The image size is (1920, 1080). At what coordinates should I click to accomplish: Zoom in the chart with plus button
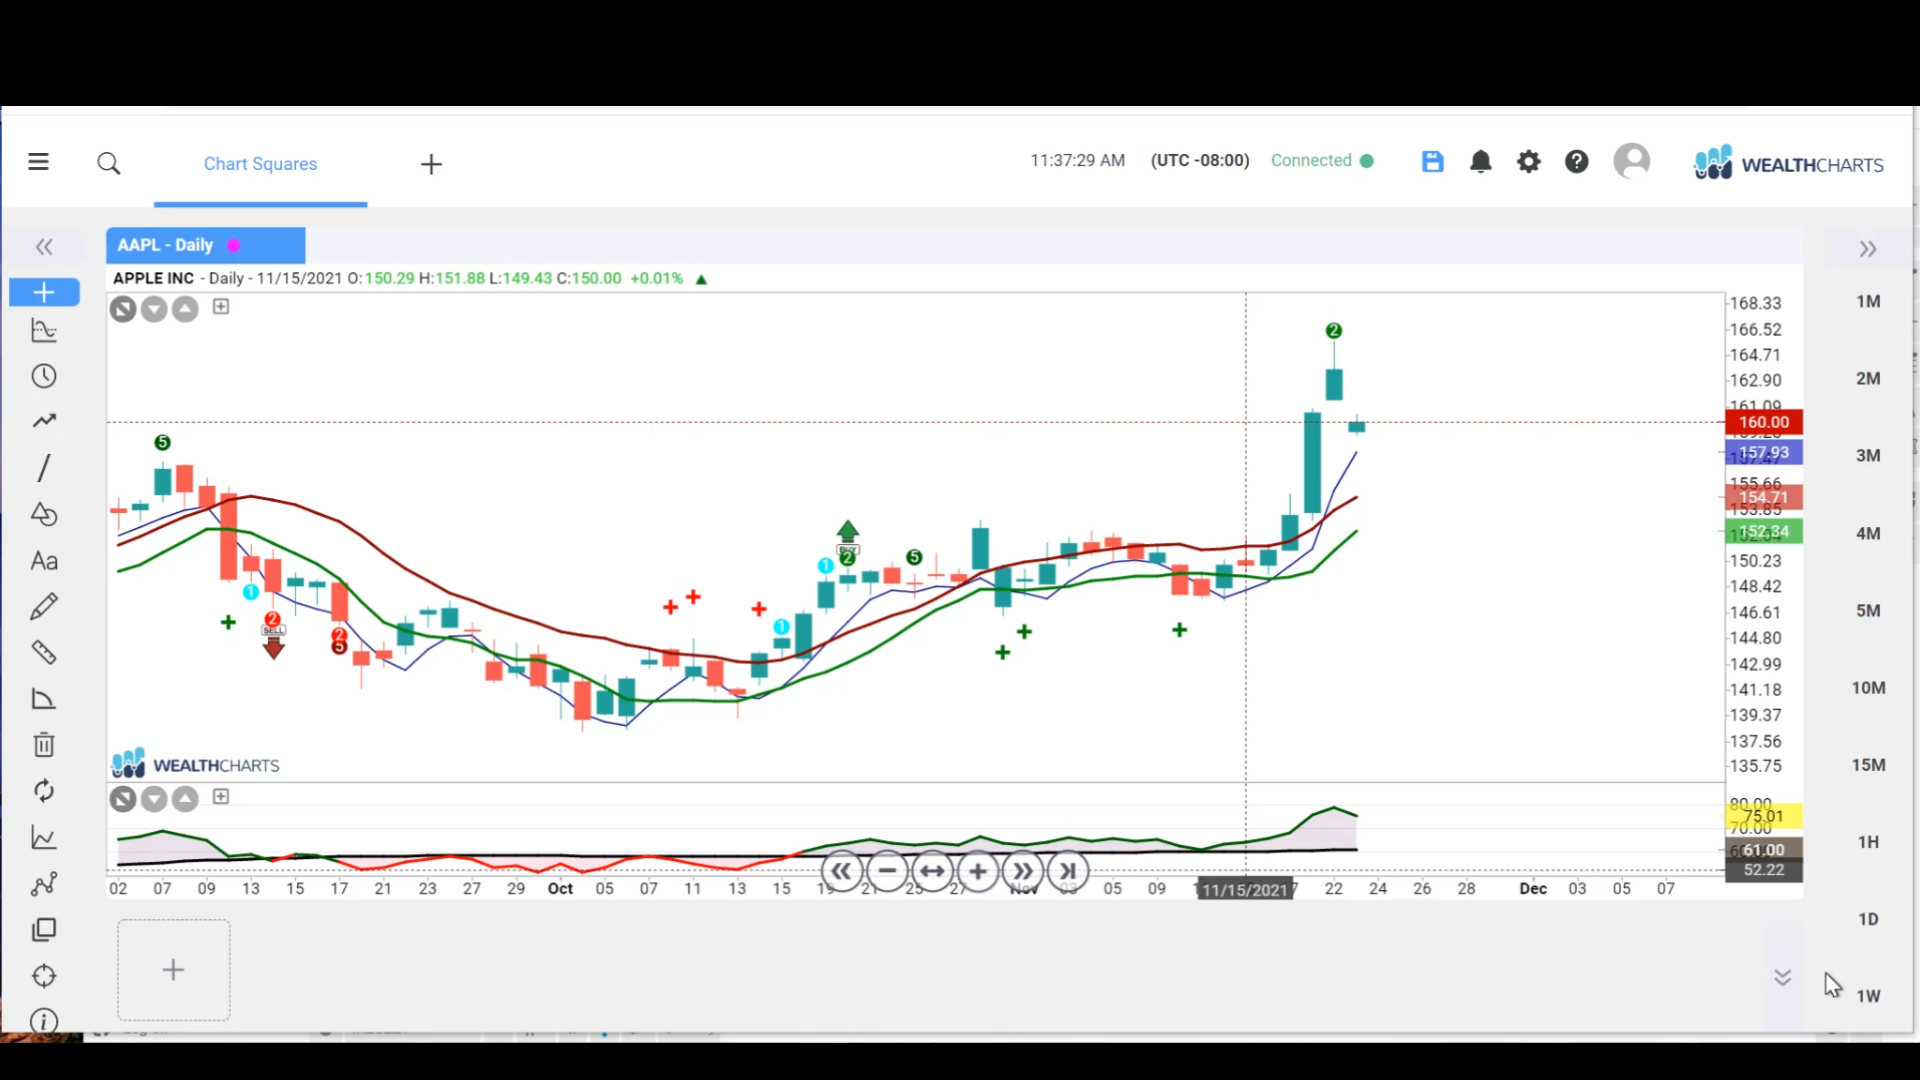978,872
